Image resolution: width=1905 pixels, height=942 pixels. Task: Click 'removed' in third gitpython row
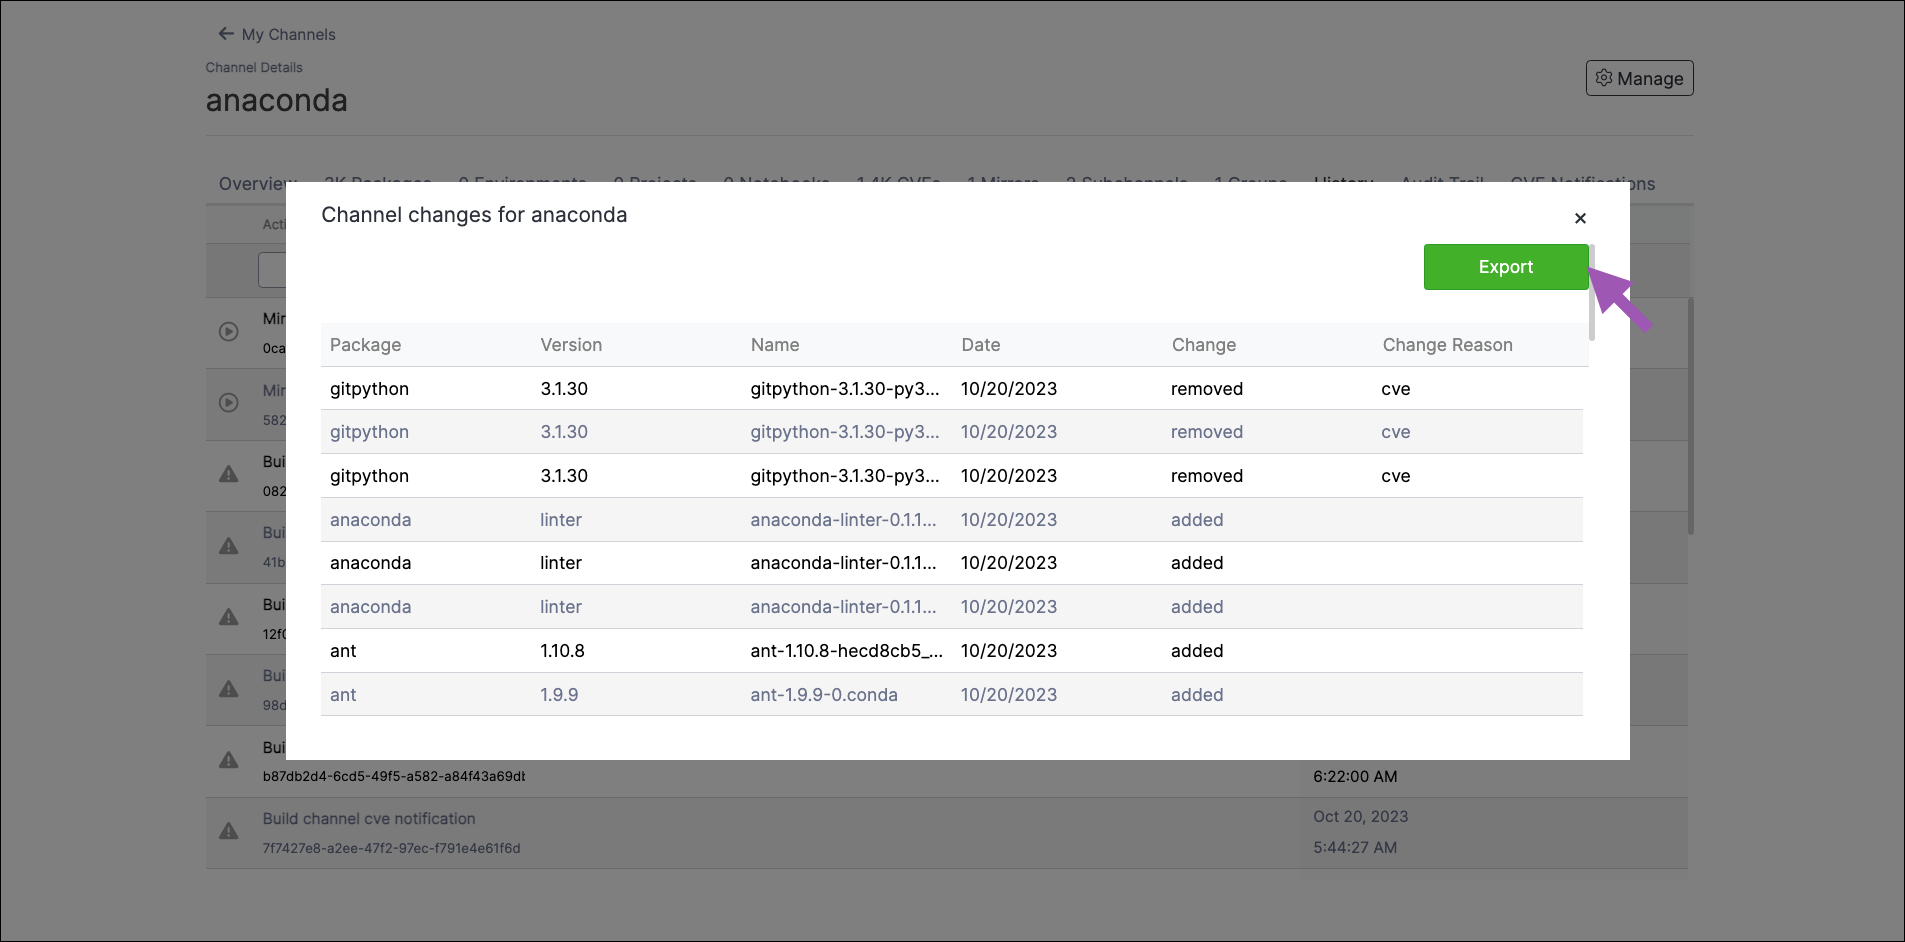[x=1207, y=476]
